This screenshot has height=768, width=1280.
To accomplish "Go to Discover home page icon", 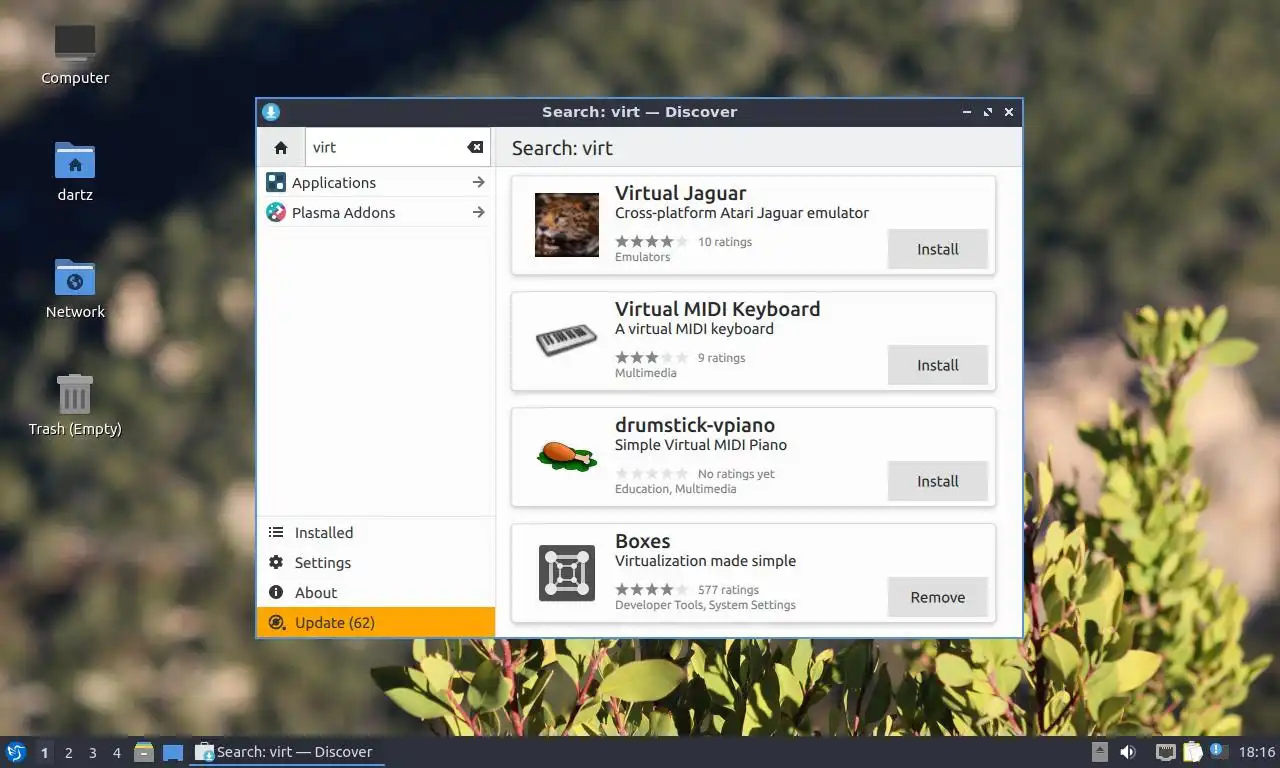I will (x=281, y=147).
